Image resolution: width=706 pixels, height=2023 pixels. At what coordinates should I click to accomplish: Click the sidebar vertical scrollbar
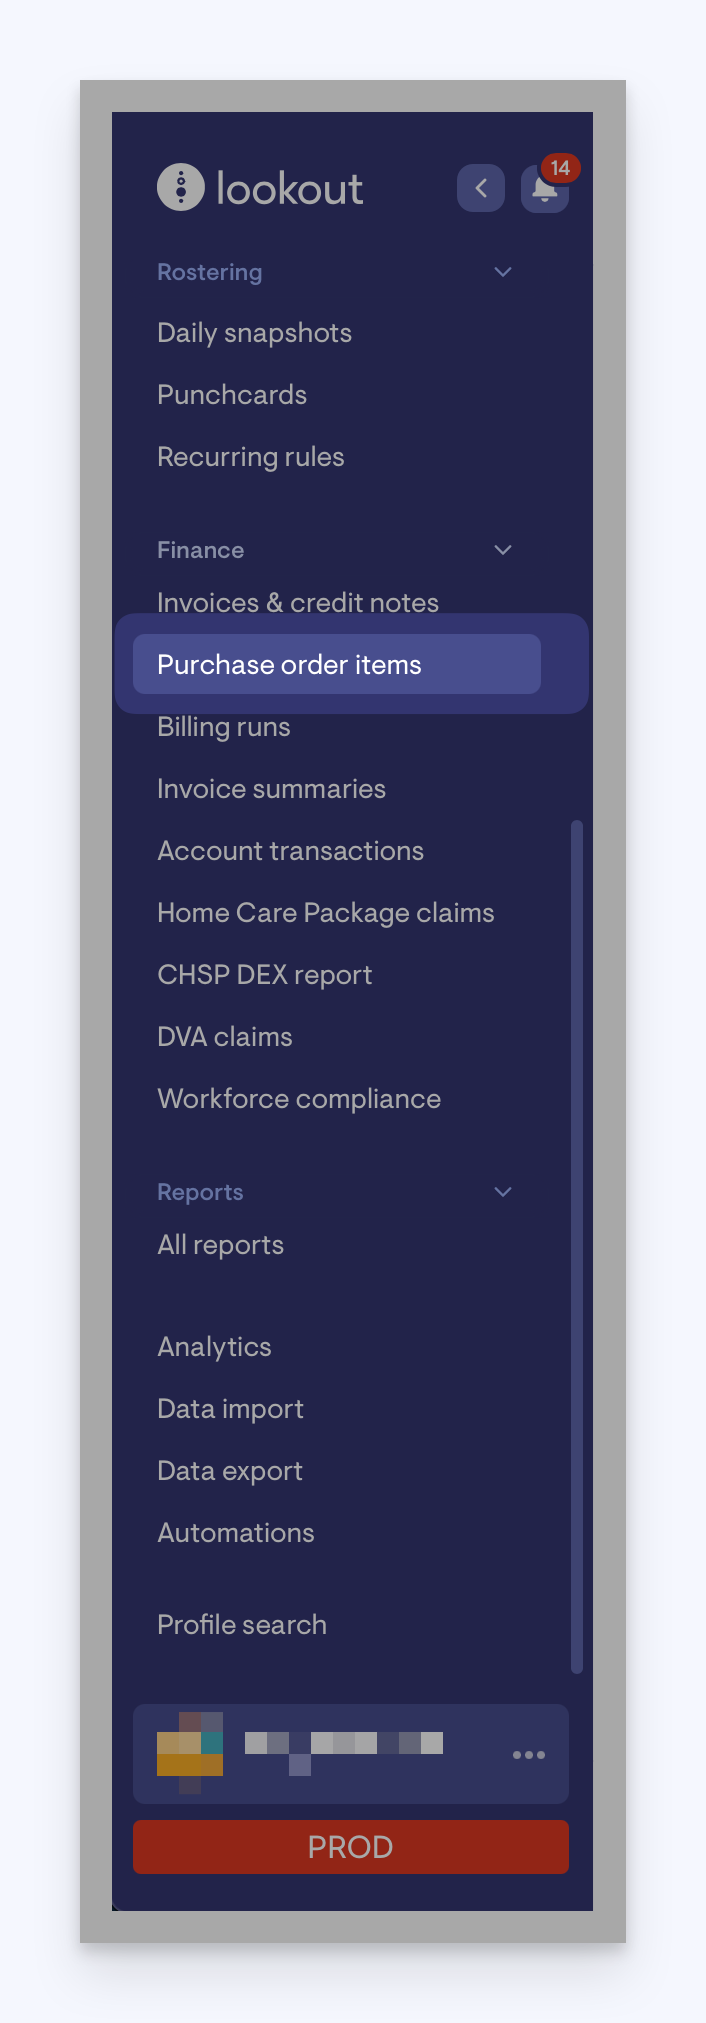(576, 1245)
